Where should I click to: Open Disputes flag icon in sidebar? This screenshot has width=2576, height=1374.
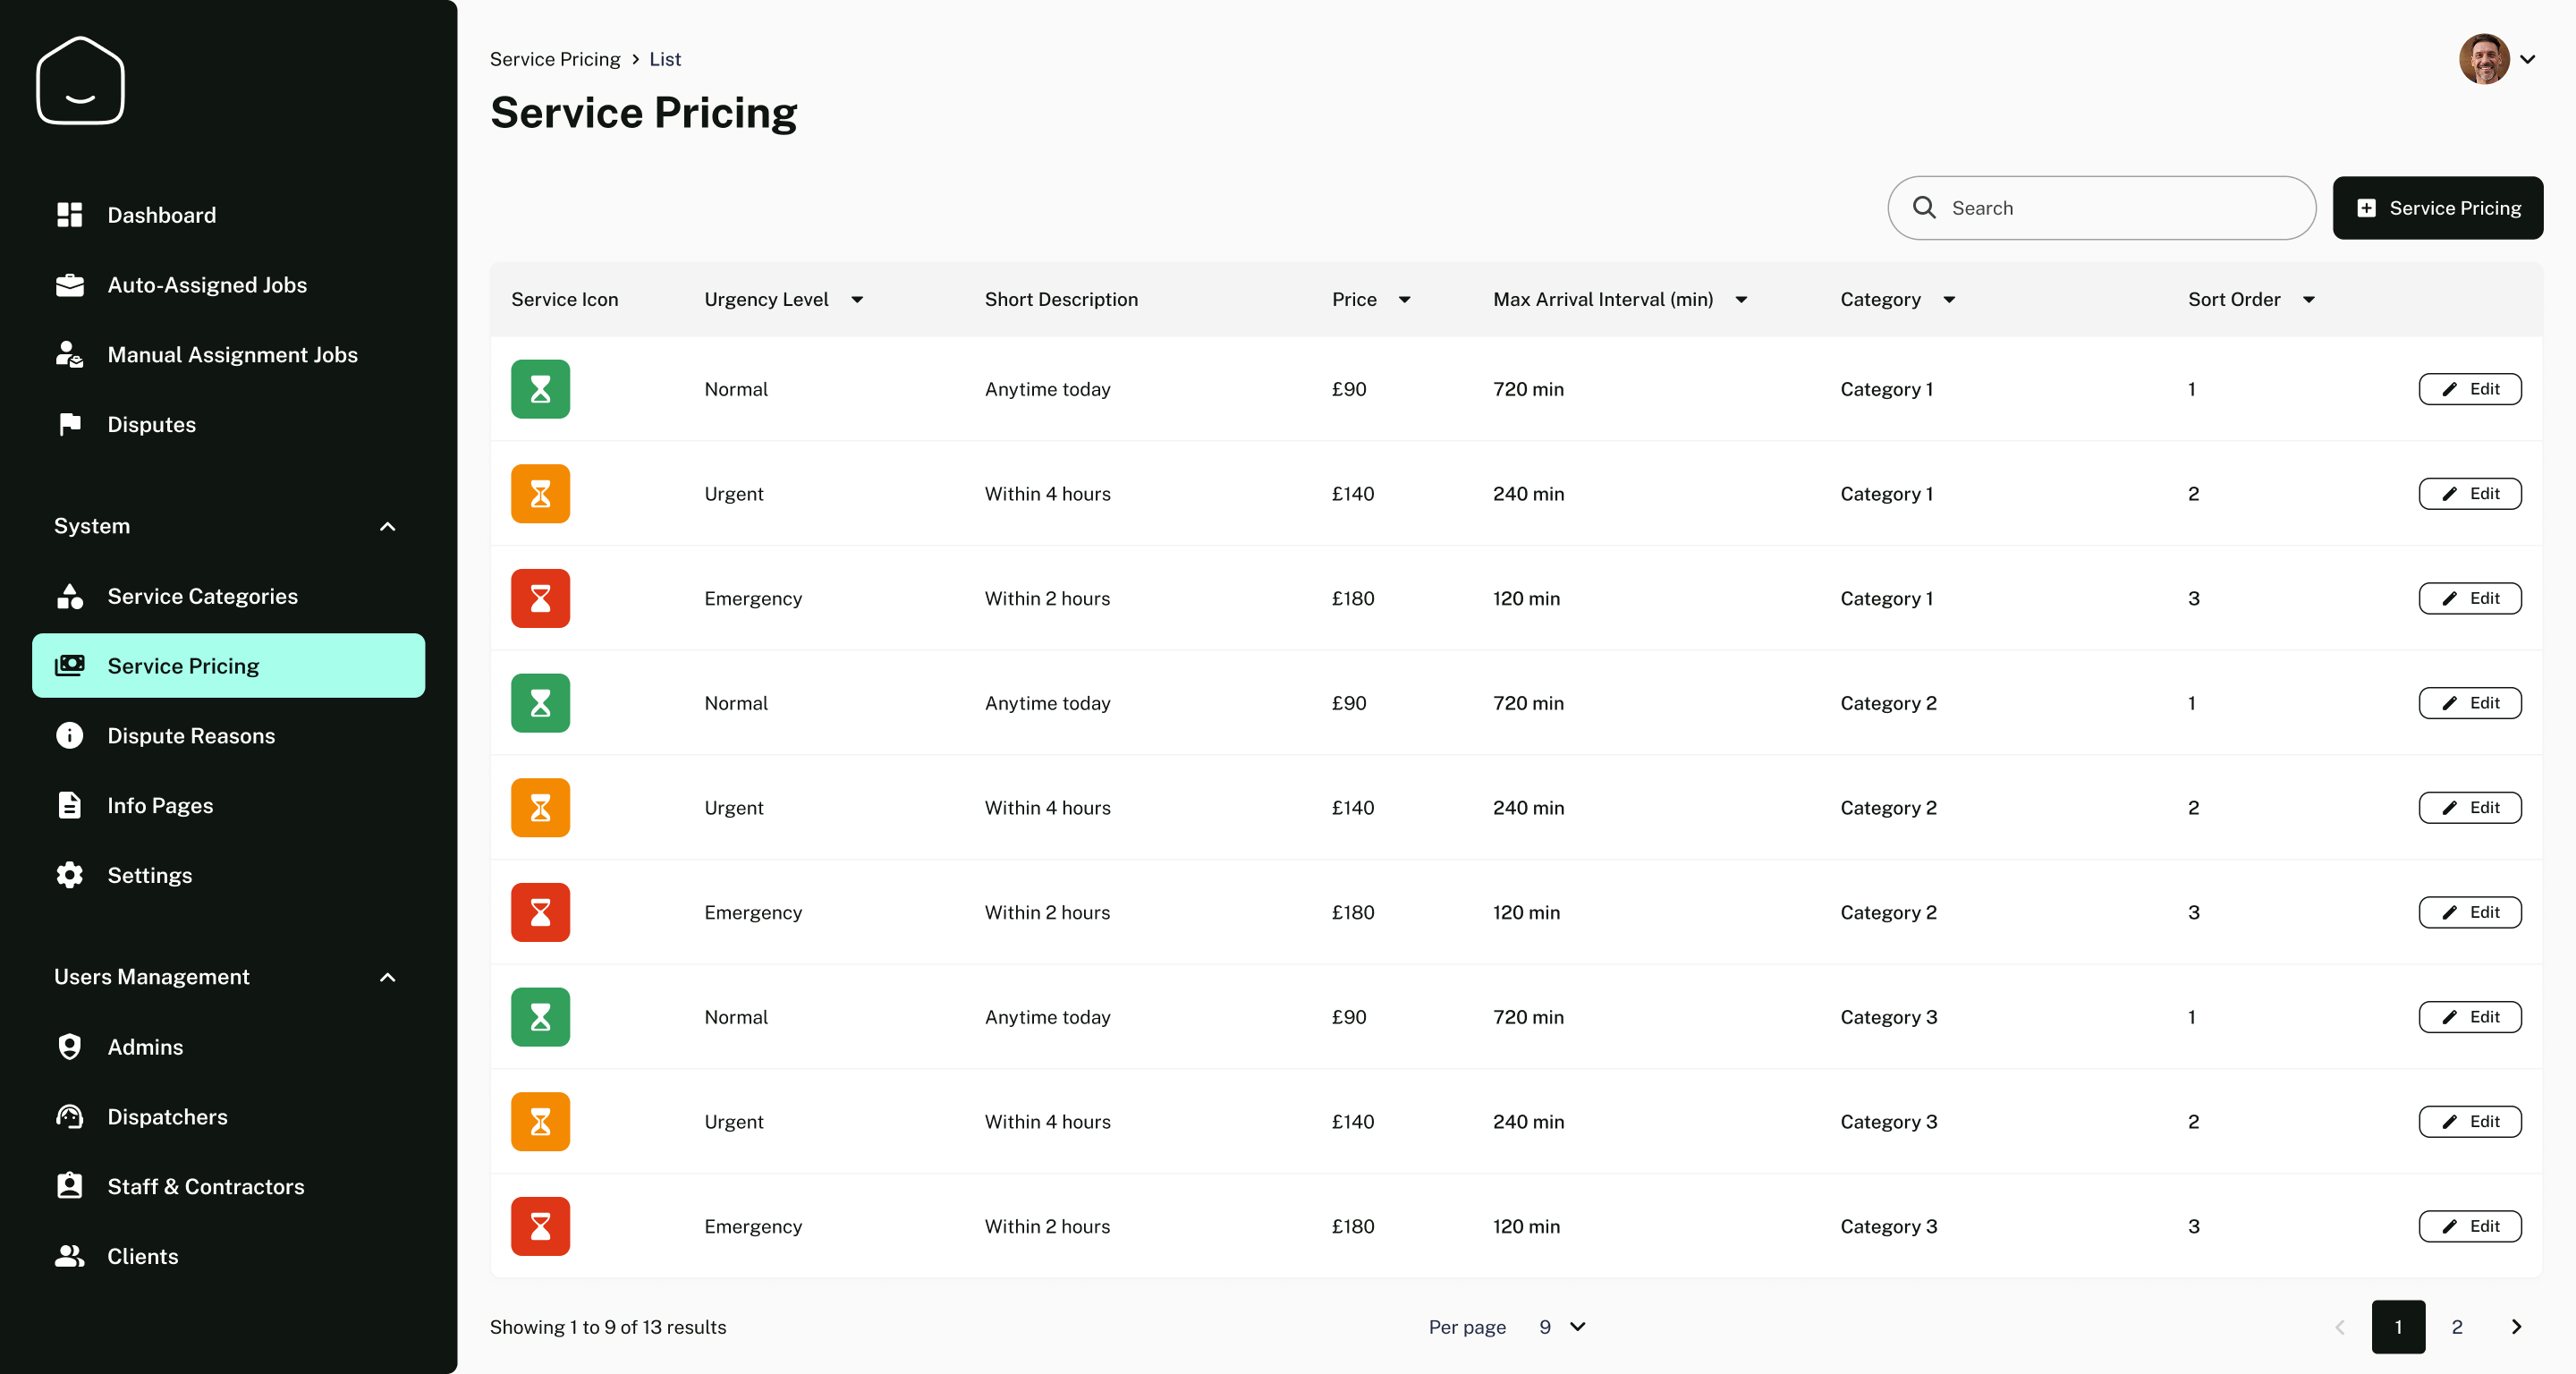click(x=69, y=424)
